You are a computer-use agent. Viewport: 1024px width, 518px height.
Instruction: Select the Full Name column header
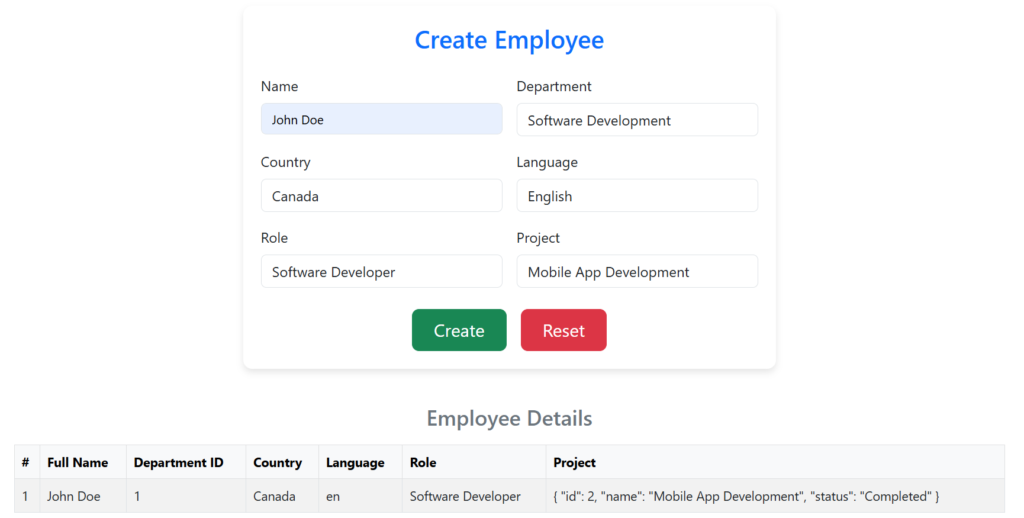click(83, 462)
